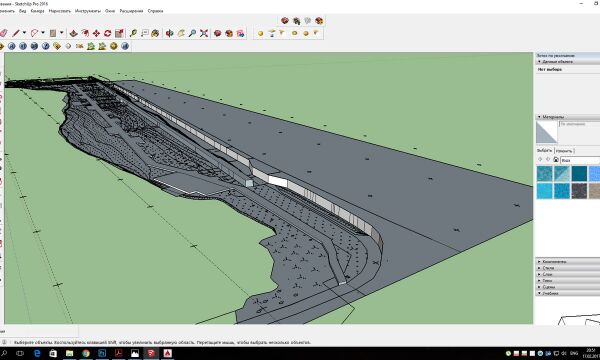Open File Explorer from taskbar
Screen dimensions: 600x360
[x=70, y=353]
